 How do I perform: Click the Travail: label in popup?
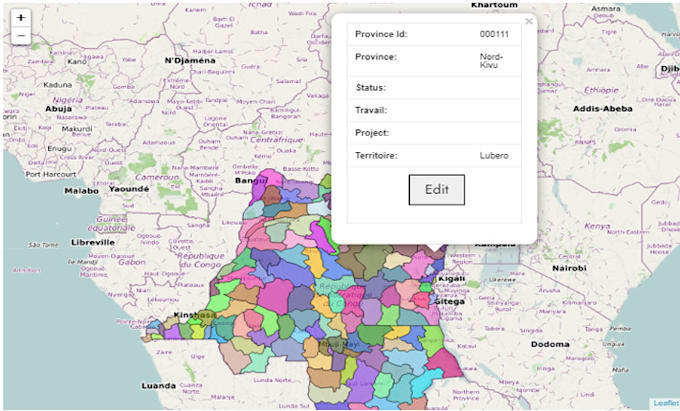pos(371,110)
